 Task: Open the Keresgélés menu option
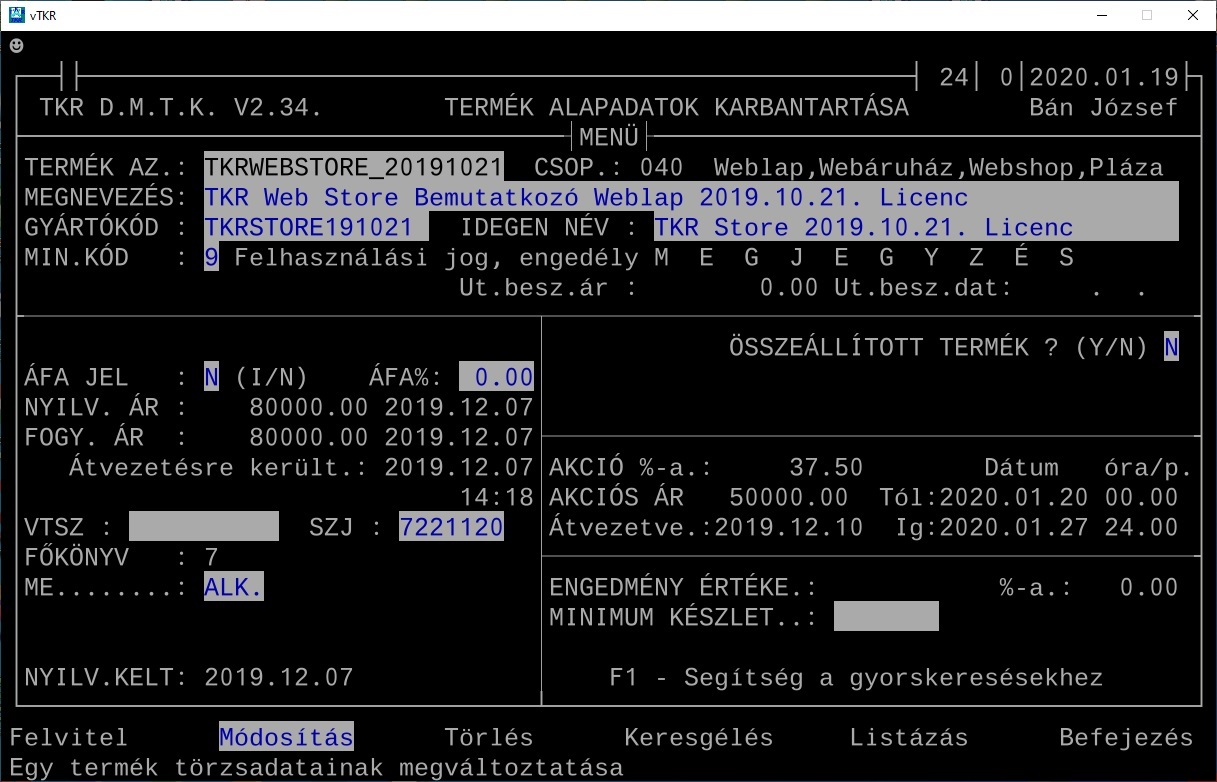tap(698, 738)
